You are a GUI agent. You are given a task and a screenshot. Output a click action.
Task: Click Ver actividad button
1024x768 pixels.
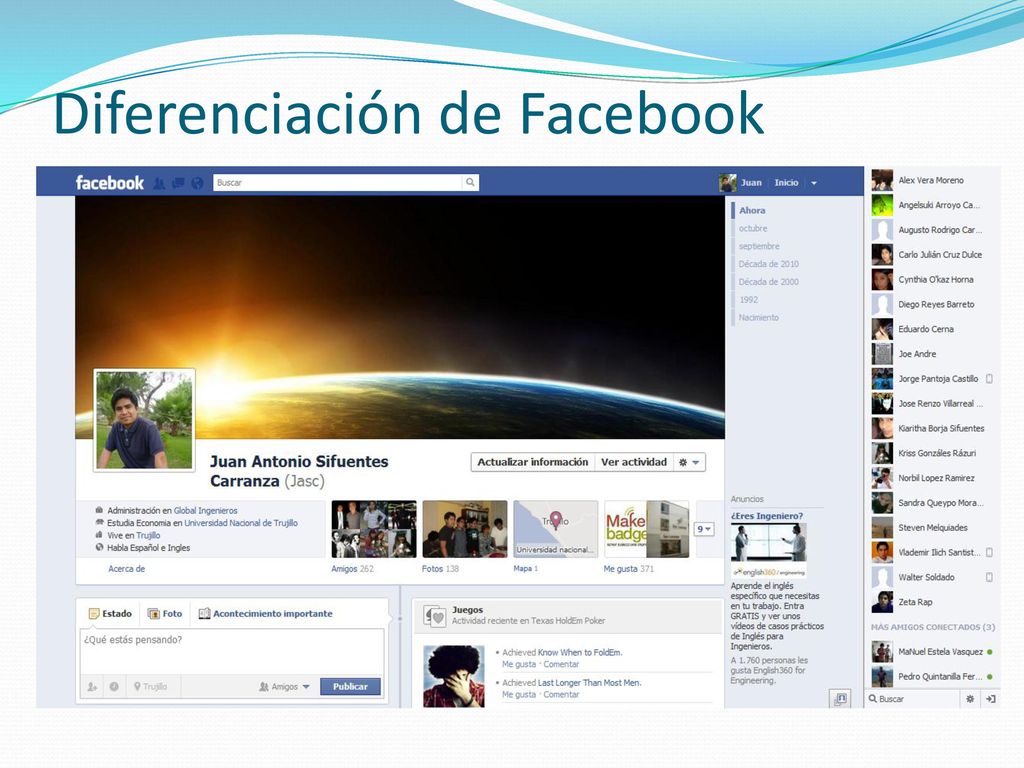(633, 462)
